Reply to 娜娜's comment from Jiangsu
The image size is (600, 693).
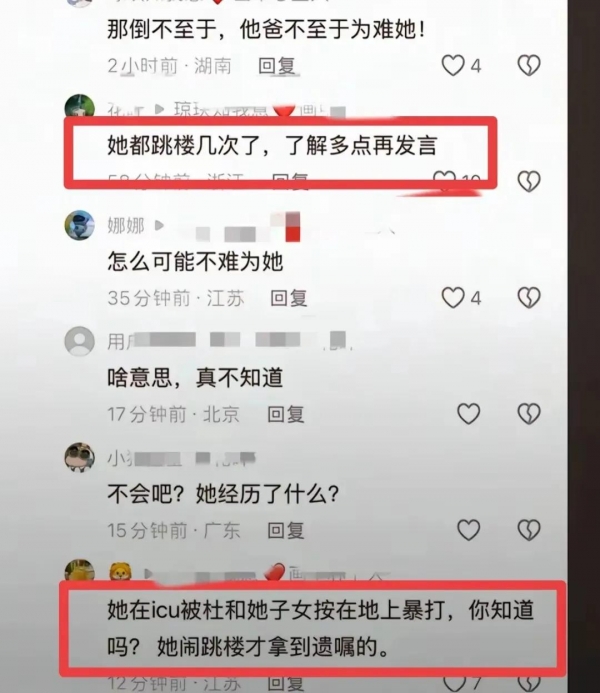point(289,298)
